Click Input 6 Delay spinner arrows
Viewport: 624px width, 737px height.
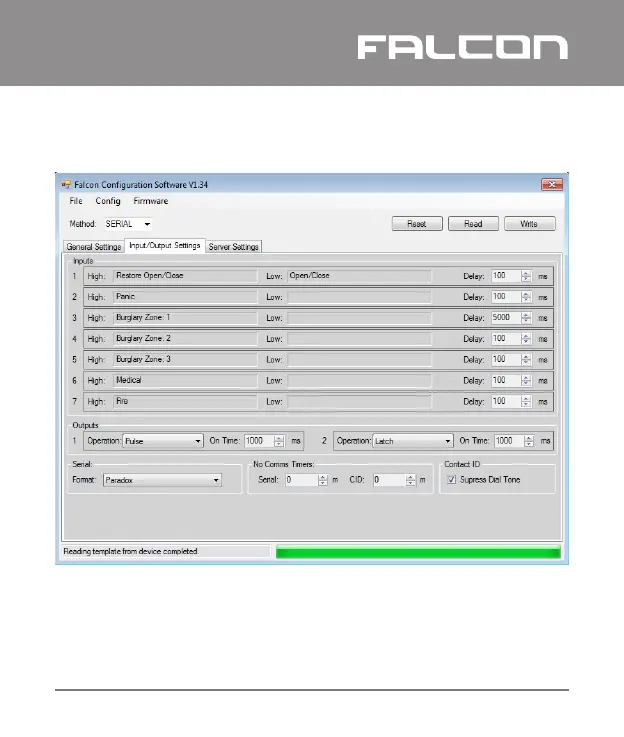[526, 381]
